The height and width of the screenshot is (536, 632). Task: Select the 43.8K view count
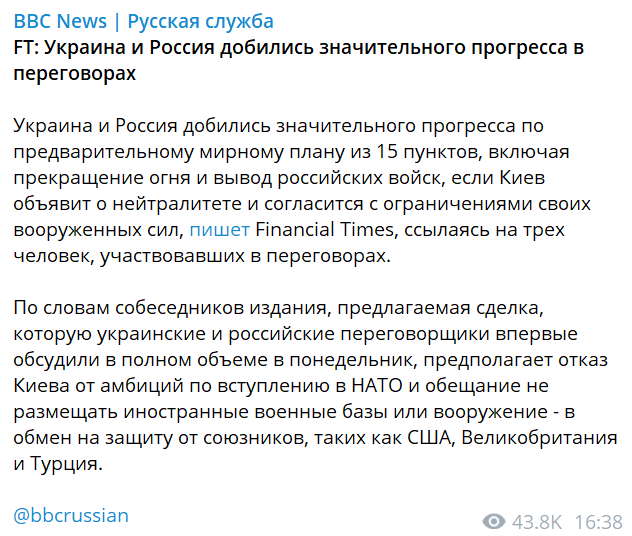(536, 522)
